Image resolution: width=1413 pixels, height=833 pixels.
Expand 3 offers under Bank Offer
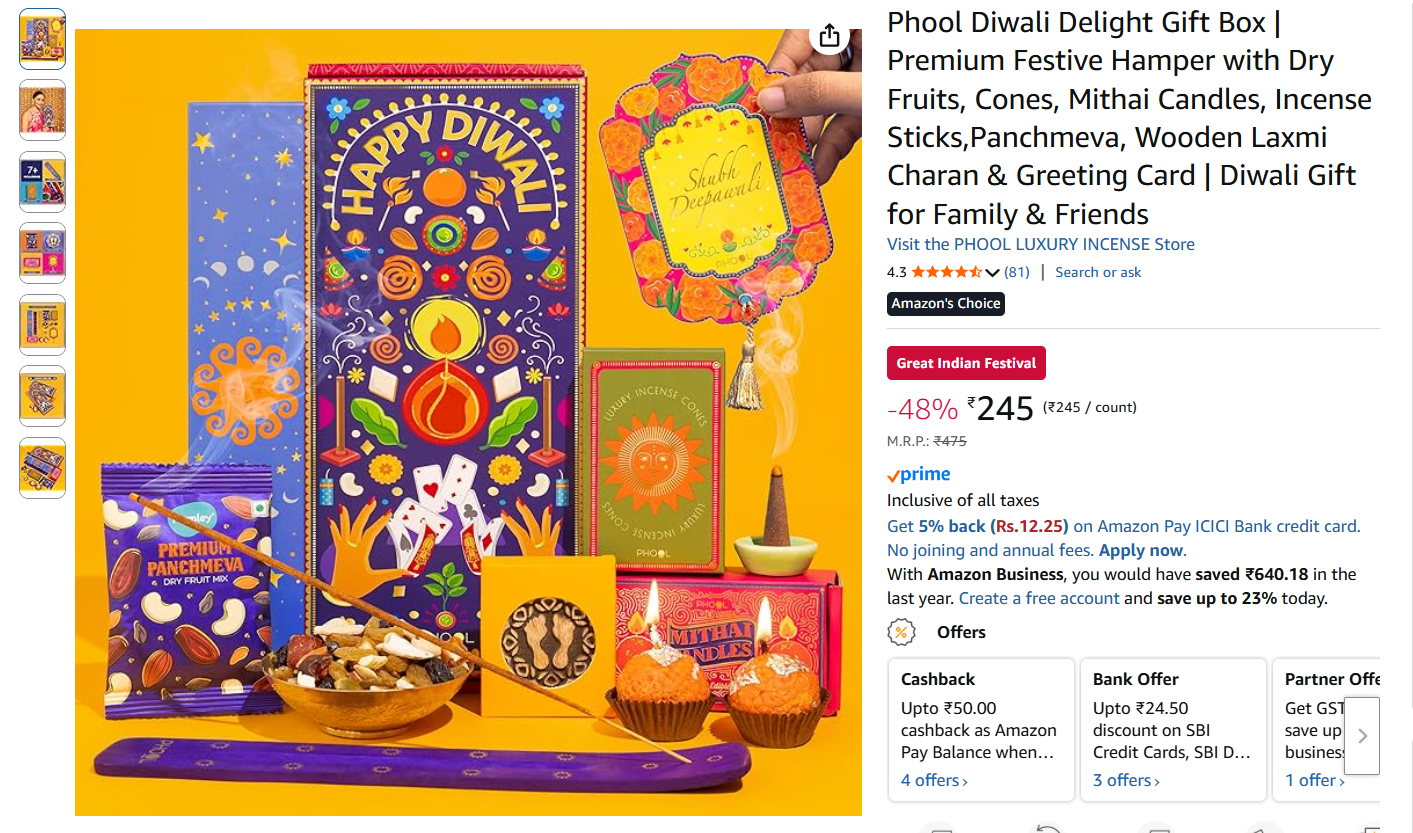click(1126, 780)
